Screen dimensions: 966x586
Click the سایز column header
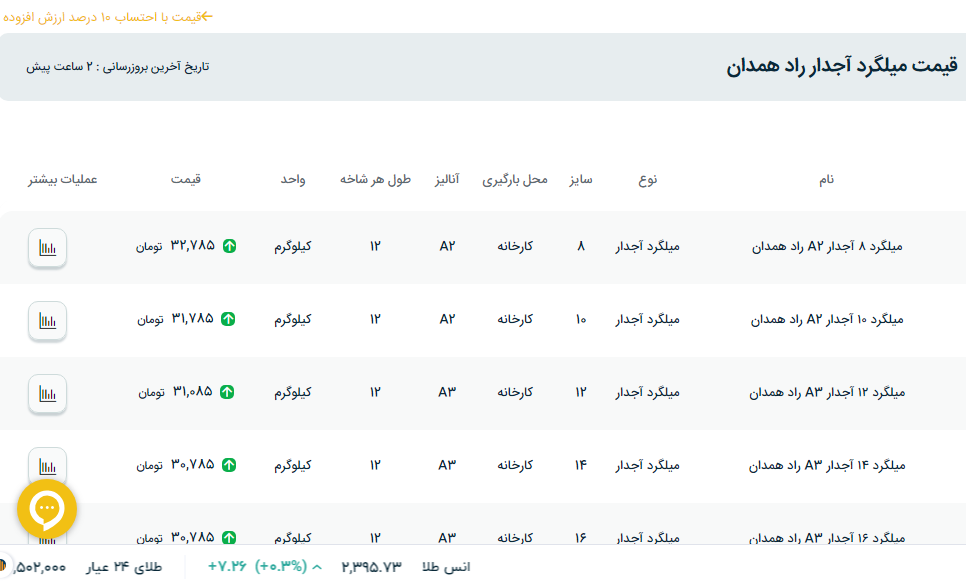(x=581, y=180)
